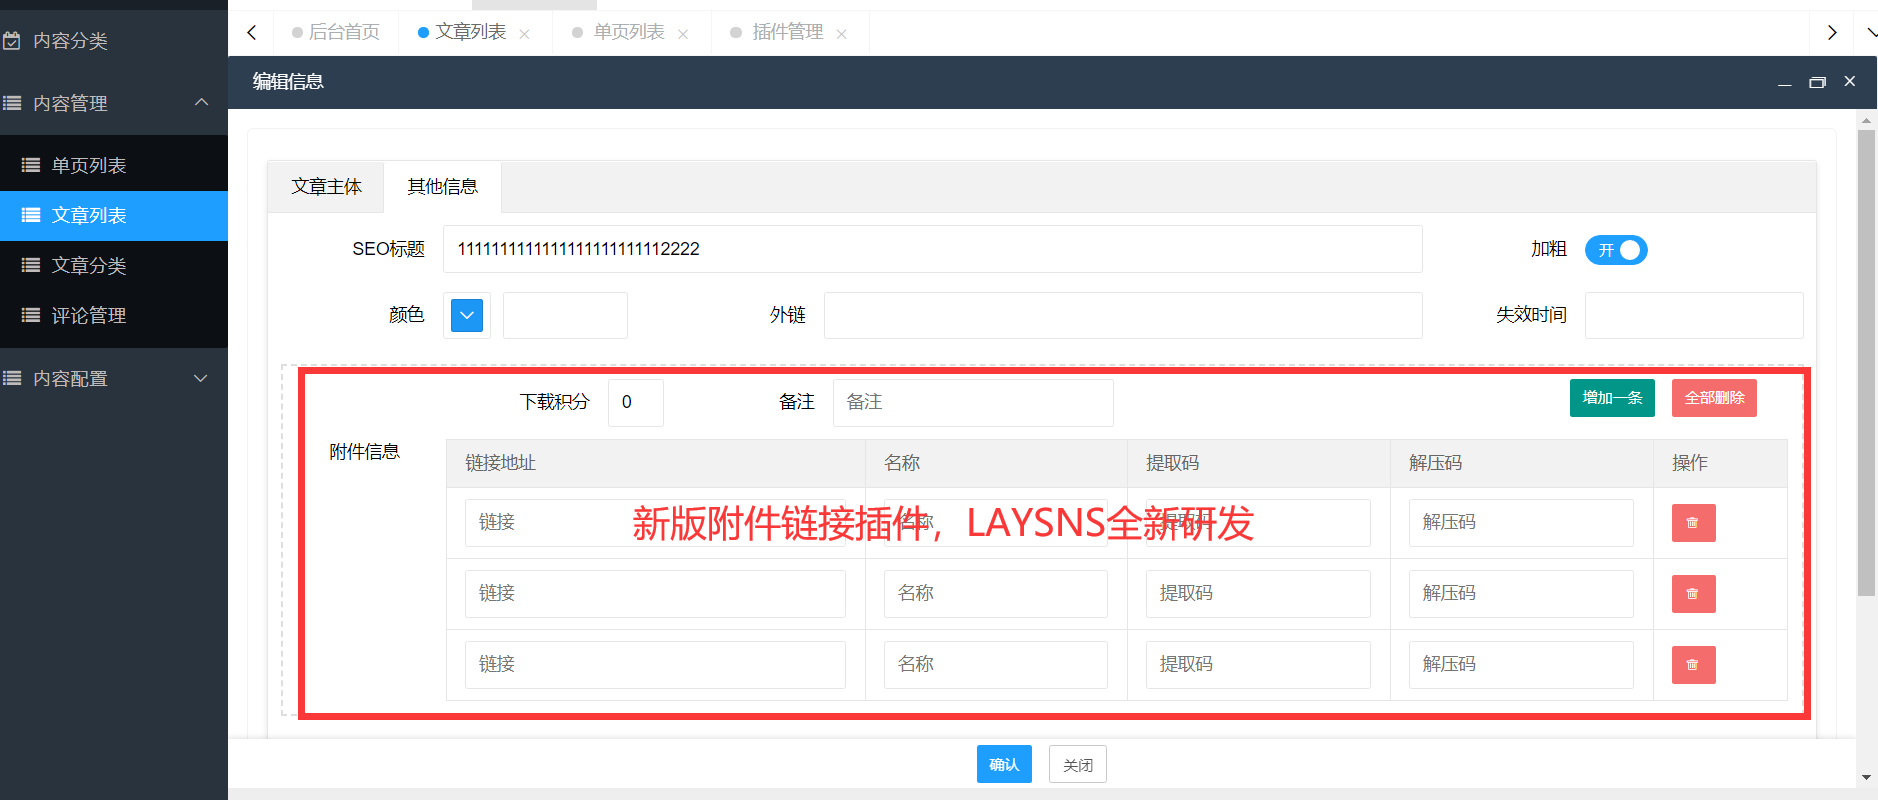Click the third row 提取码 field

click(1258, 665)
